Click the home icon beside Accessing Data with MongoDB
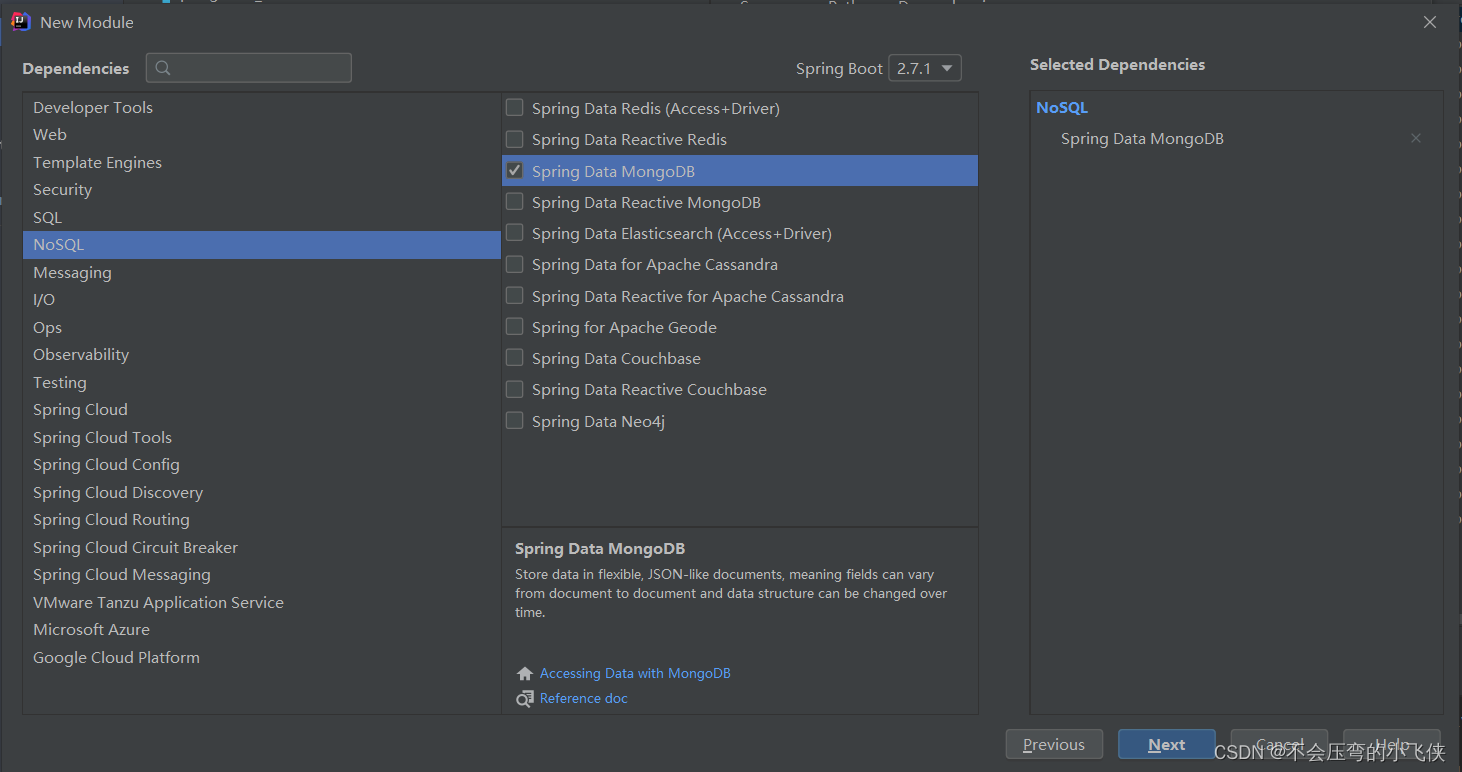This screenshot has width=1462, height=772. [x=525, y=674]
